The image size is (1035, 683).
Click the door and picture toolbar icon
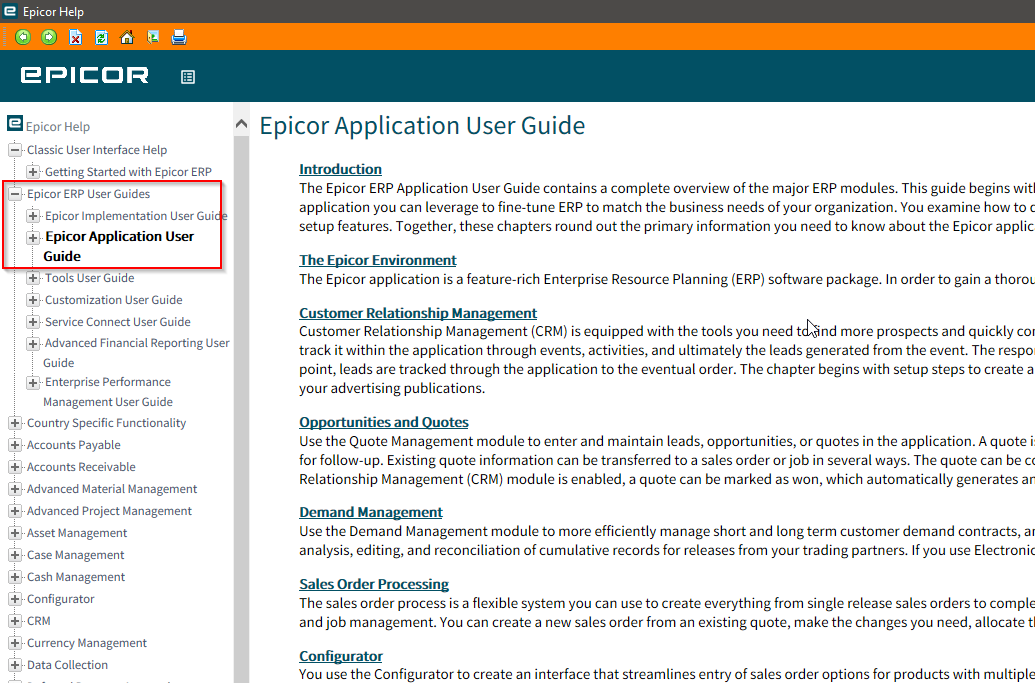152,38
